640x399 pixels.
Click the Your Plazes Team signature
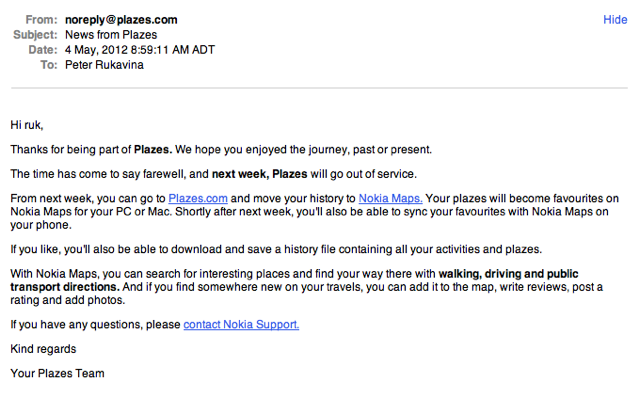(58, 373)
